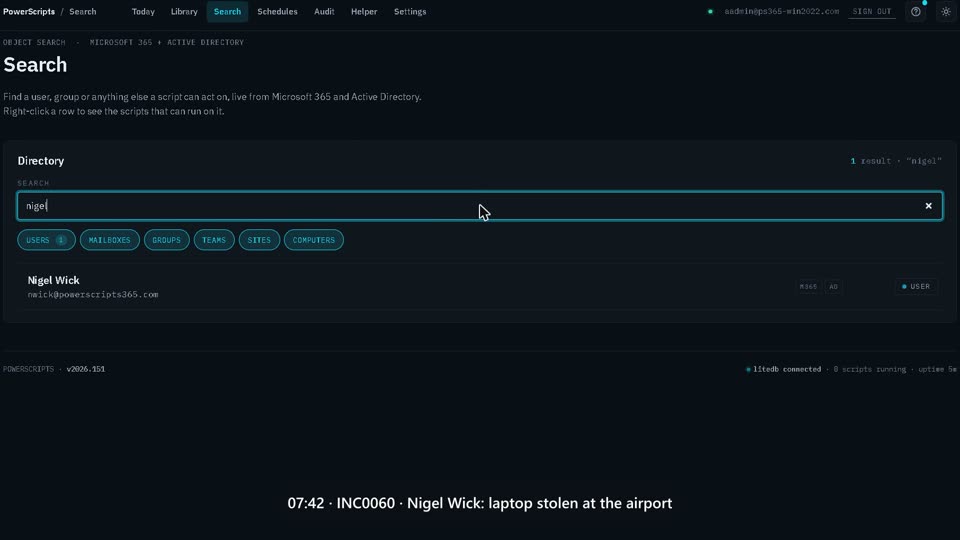The width and height of the screenshot is (960, 540).
Task: Click the litedb connected status text
Action: tap(787, 369)
